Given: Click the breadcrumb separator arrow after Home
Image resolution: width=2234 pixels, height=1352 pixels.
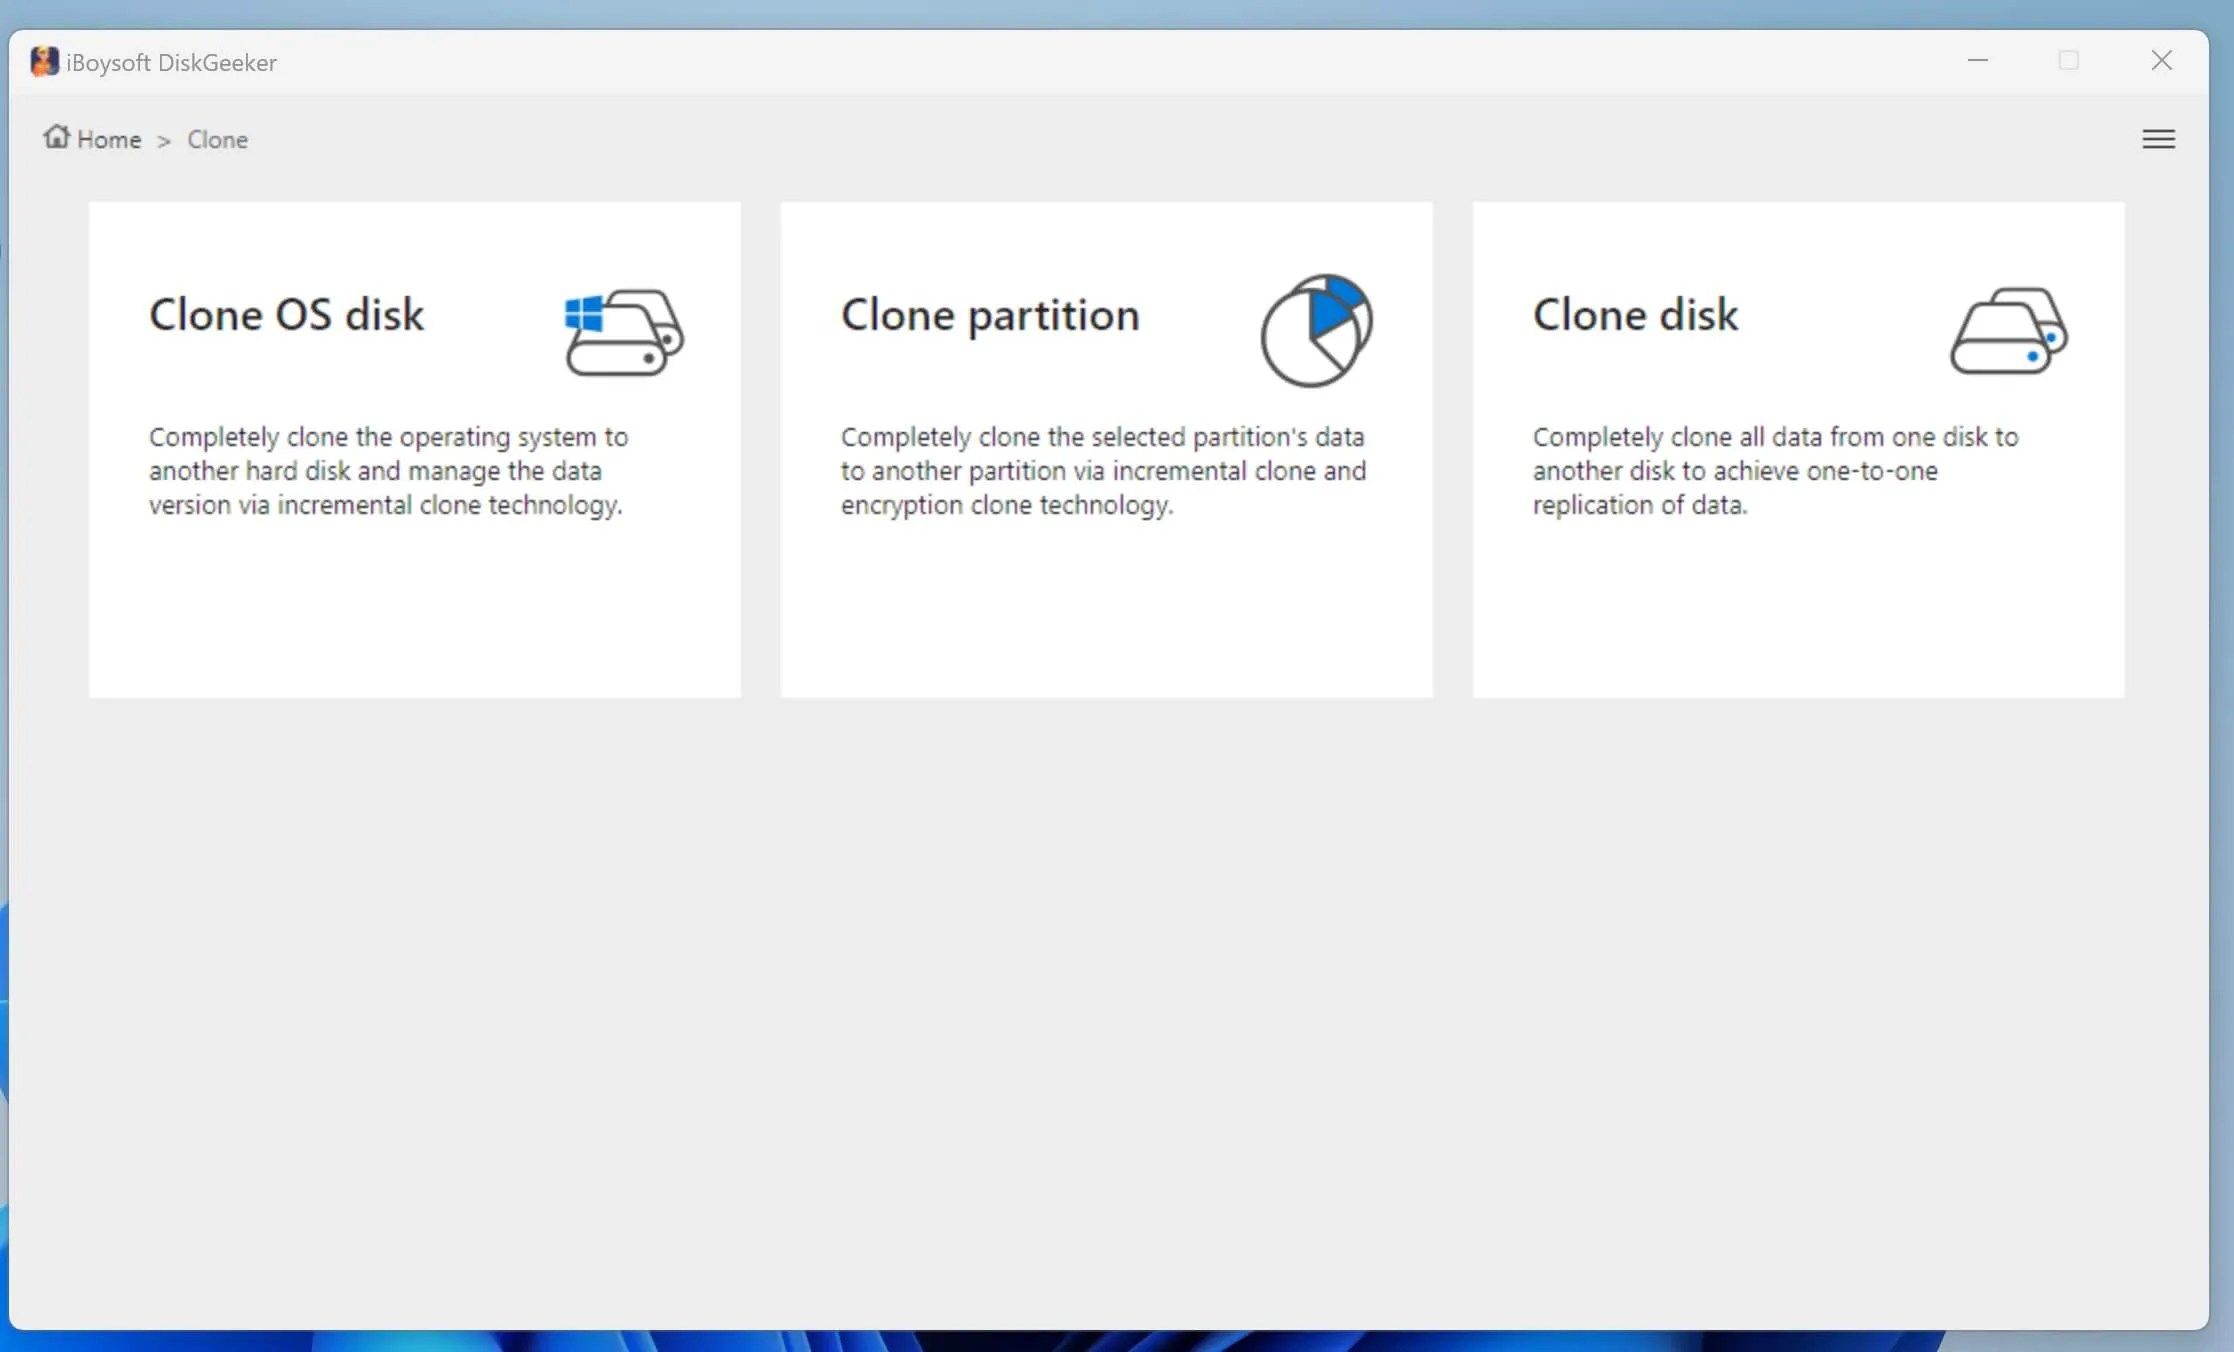Looking at the screenshot, I should 164,141.
